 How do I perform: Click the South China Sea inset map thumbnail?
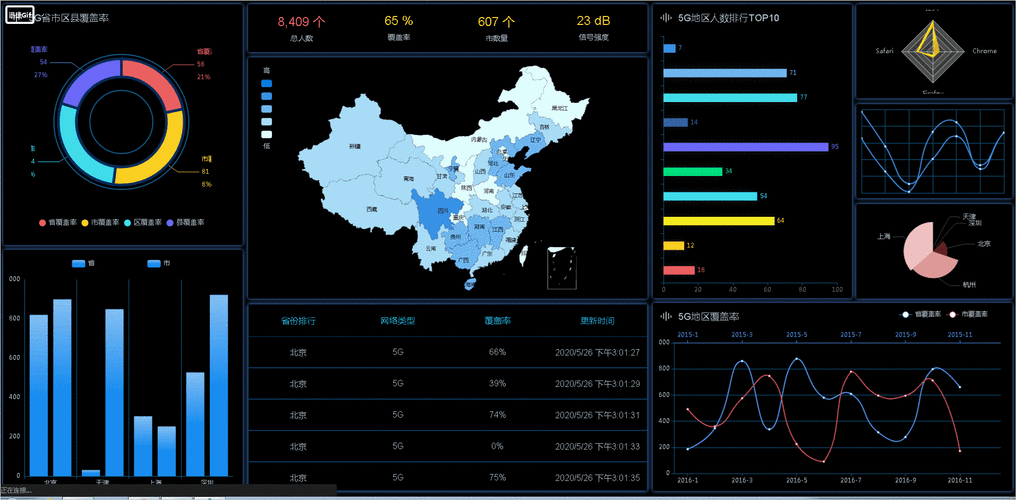click(x=563, y=267)
